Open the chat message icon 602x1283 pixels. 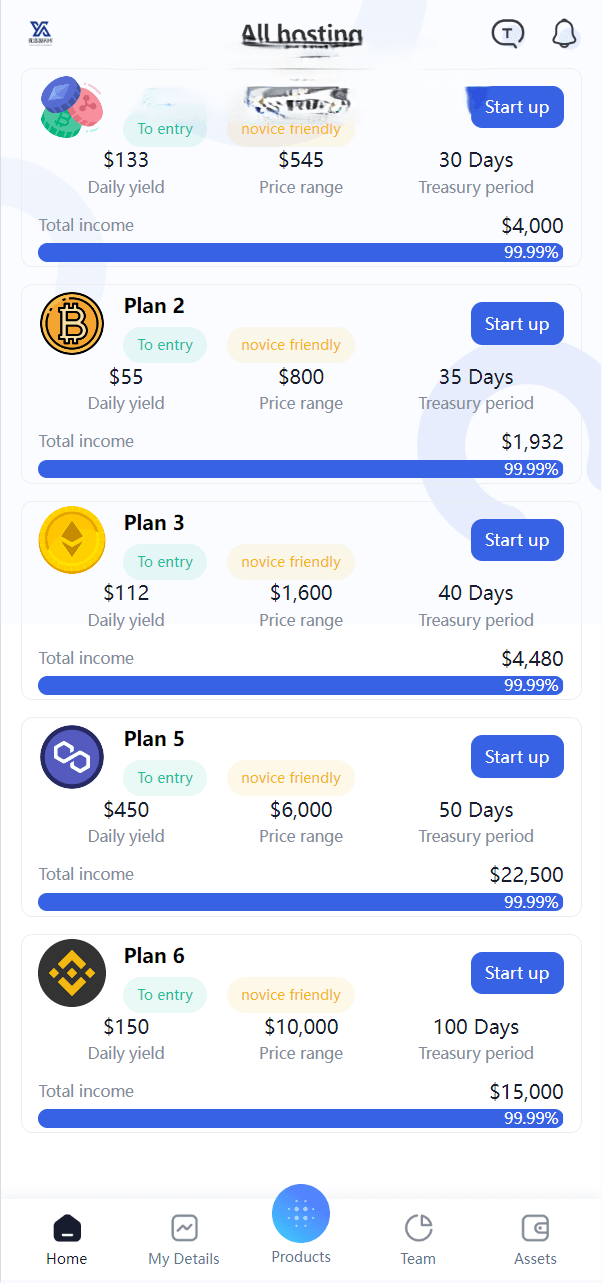[507, 34]
